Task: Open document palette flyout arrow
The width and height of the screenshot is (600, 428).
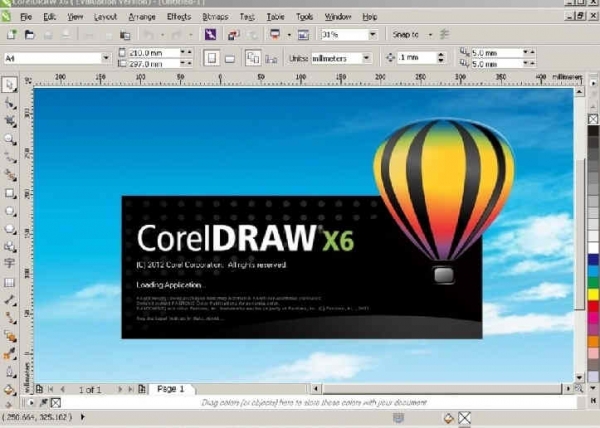Action: click(31, 403)
